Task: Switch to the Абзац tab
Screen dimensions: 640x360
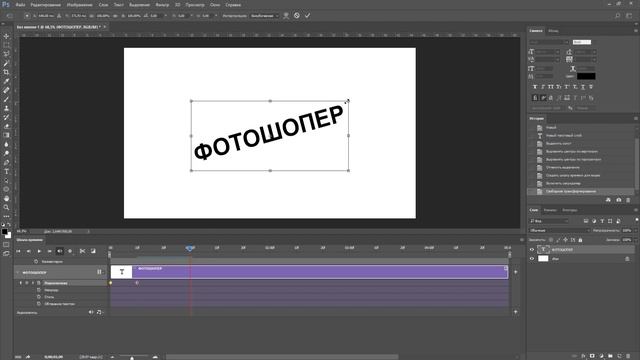Action: tap(553, 31)
